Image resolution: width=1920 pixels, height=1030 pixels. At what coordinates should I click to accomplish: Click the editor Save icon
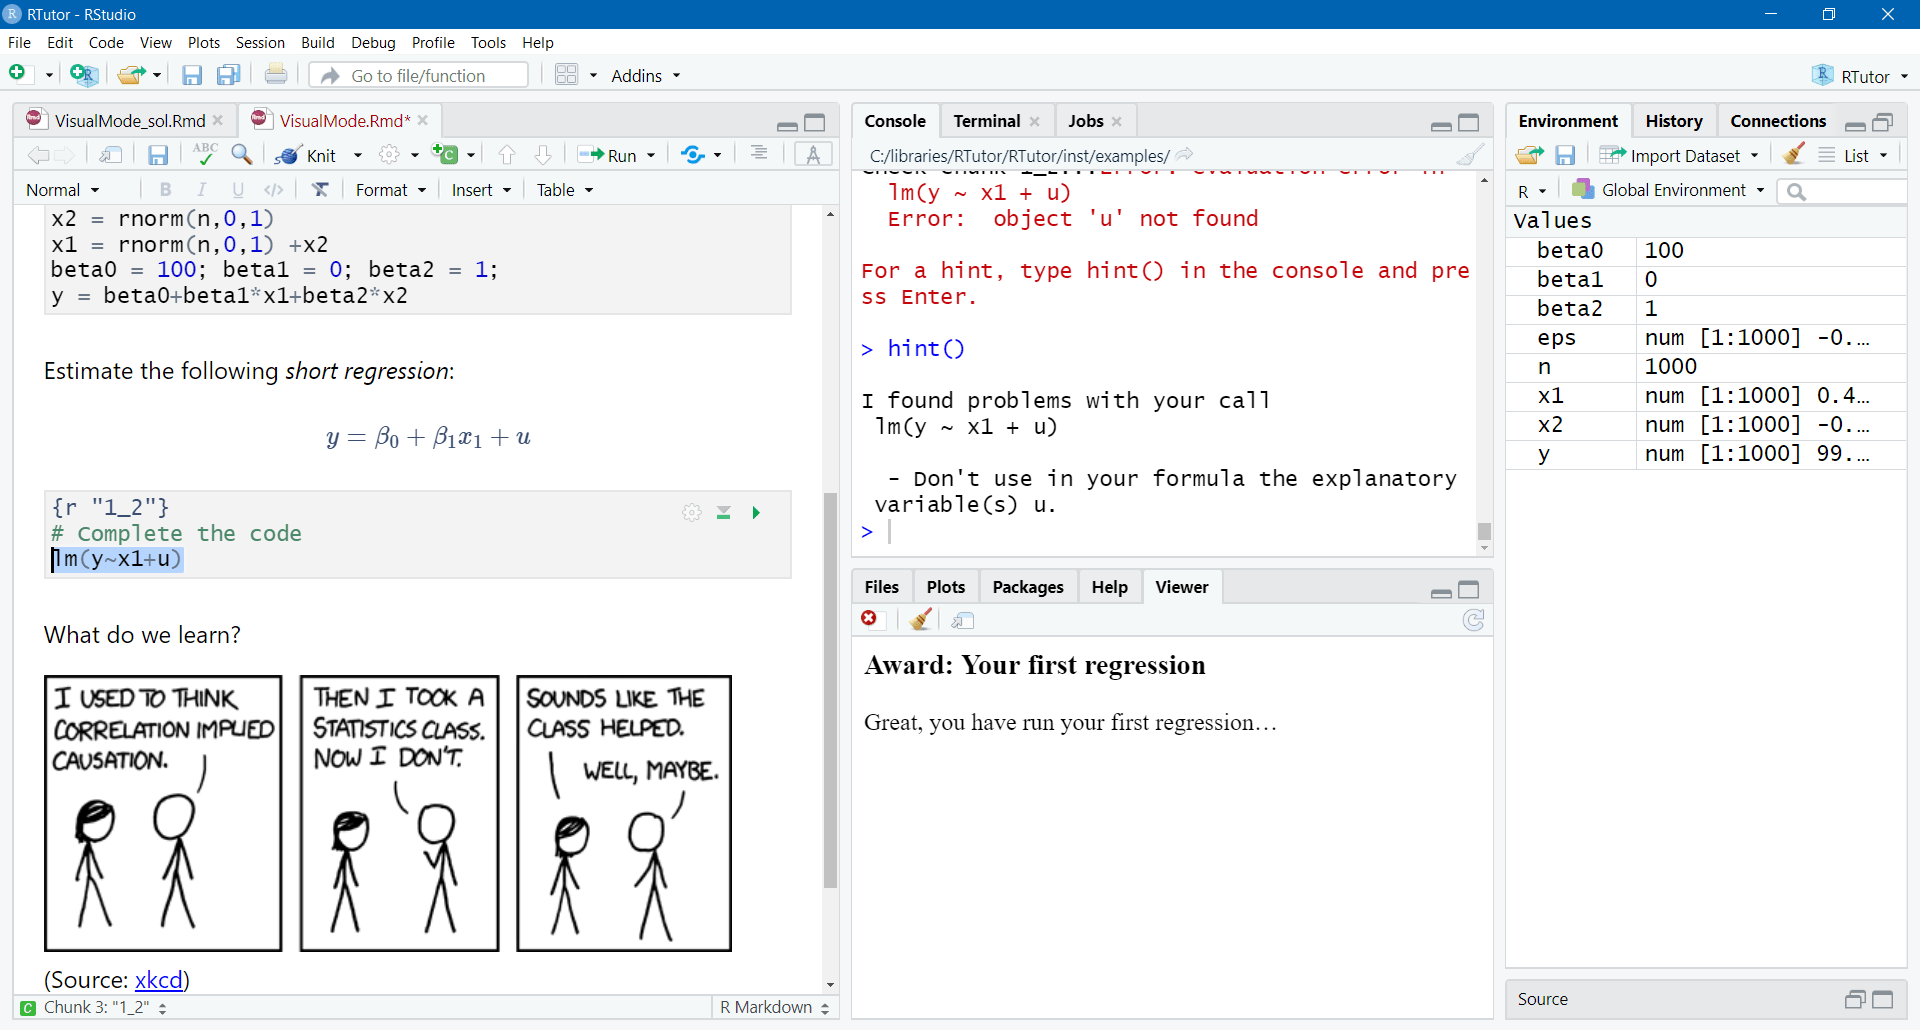[x=158, y=155]
